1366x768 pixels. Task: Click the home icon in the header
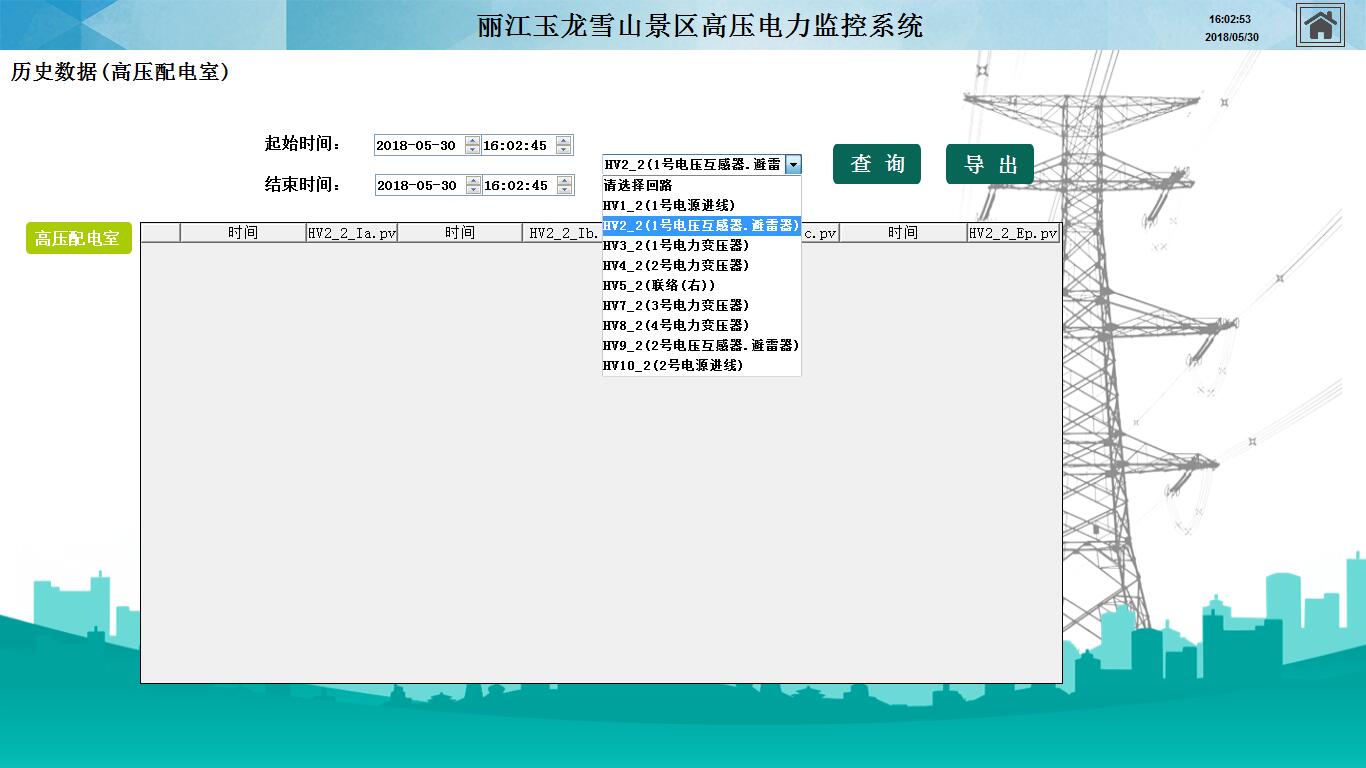1320,25
